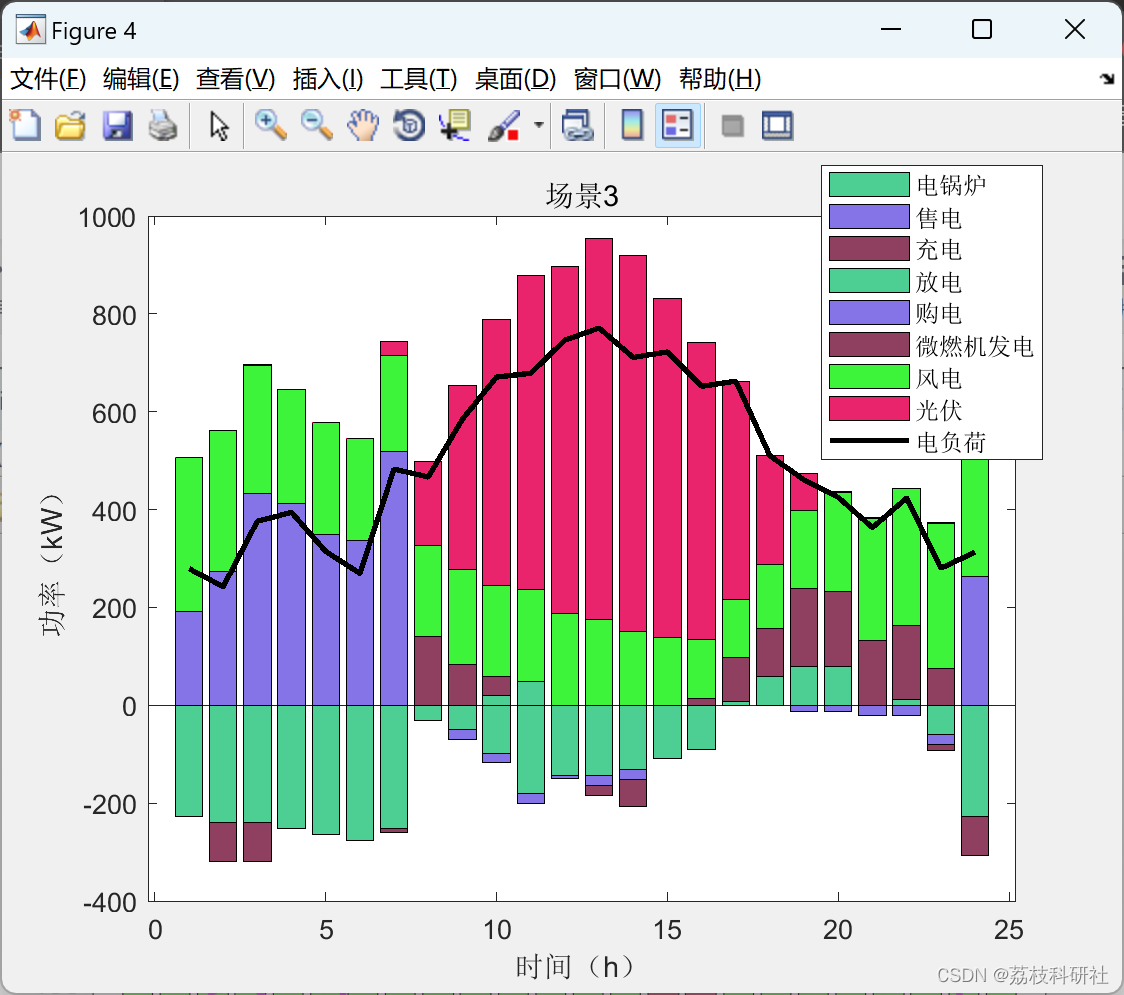The width and height of the screenshot is (1124, 995).
Task: Open the 帮助(H) menu
Action: tap(720, 79)
